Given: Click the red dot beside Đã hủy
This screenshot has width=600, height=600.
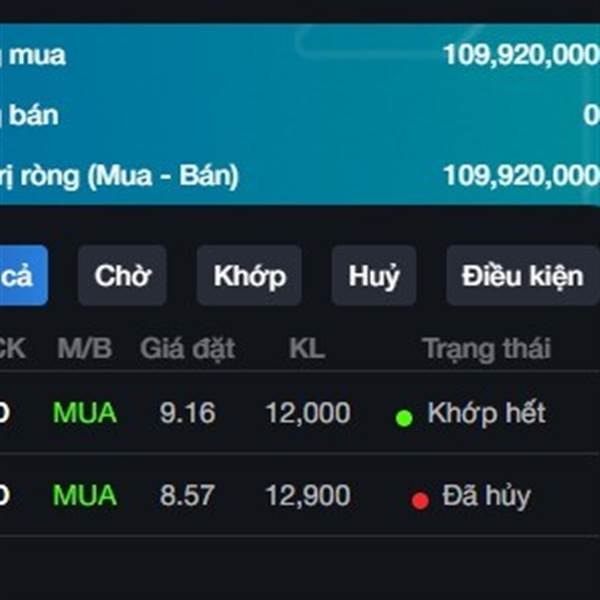Looking at the screenshot, I should pos(420,500).
